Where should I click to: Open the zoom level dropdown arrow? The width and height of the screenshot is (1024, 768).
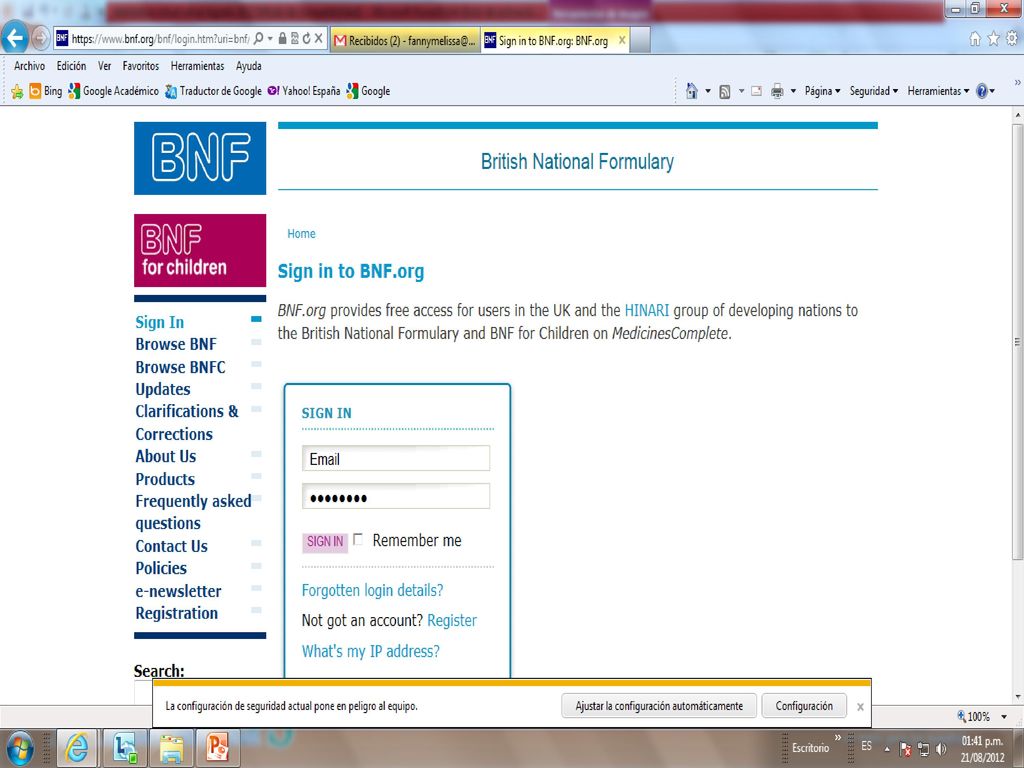(1004, 717)
